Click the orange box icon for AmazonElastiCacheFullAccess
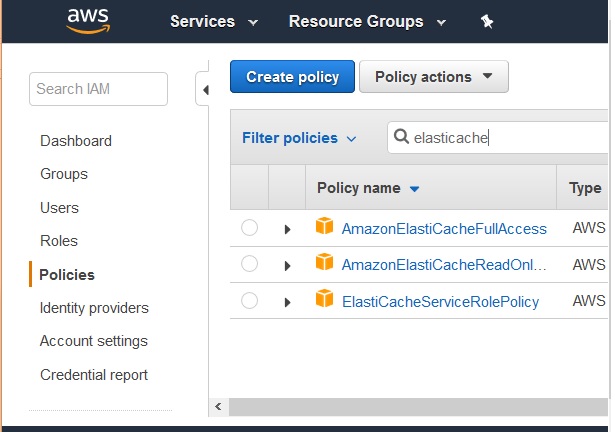 [x=324, y=227]
